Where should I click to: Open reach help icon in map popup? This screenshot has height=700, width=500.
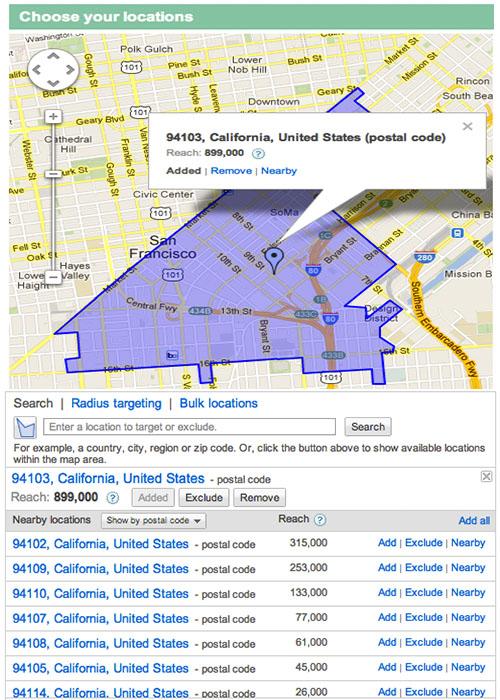point(258,154)
